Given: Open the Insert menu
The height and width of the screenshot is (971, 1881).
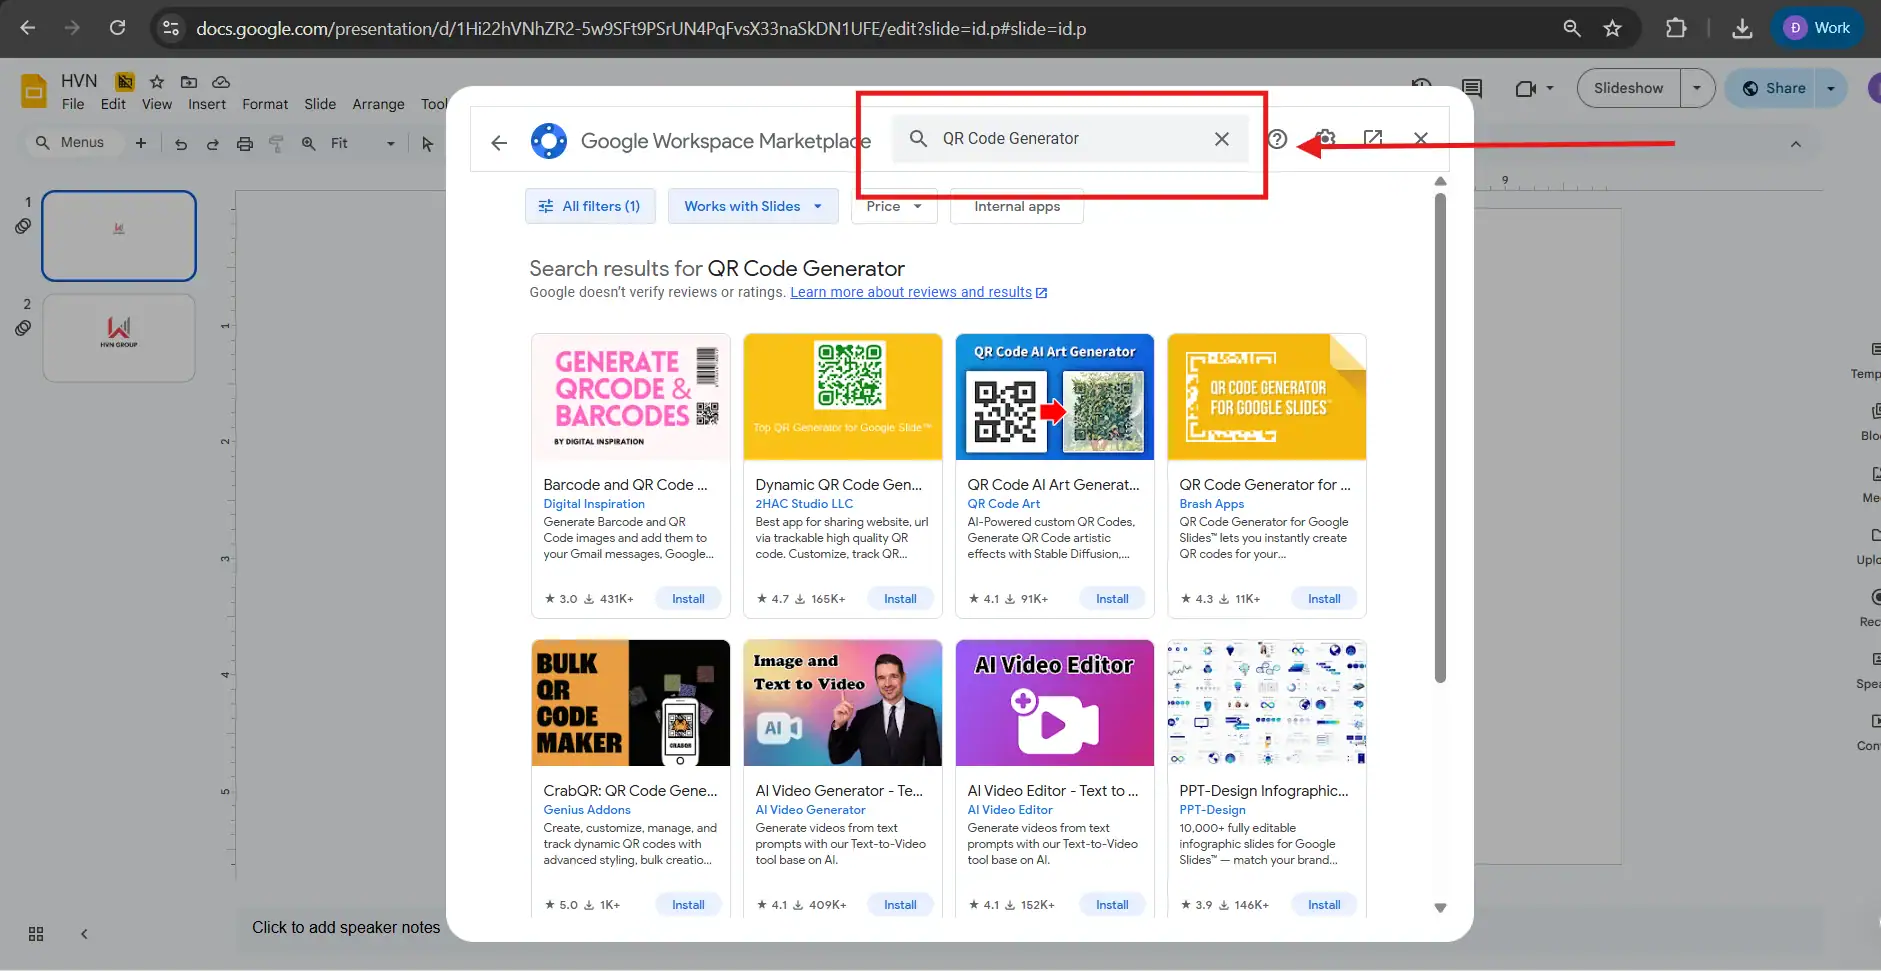Looking at the screenshot, I should coord(207,104).
